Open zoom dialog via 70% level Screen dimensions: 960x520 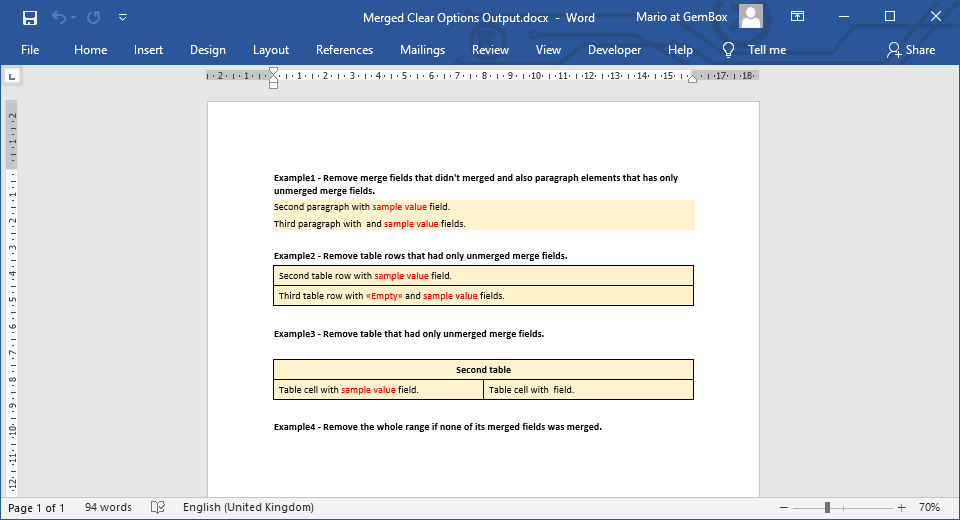click(929, 508)
